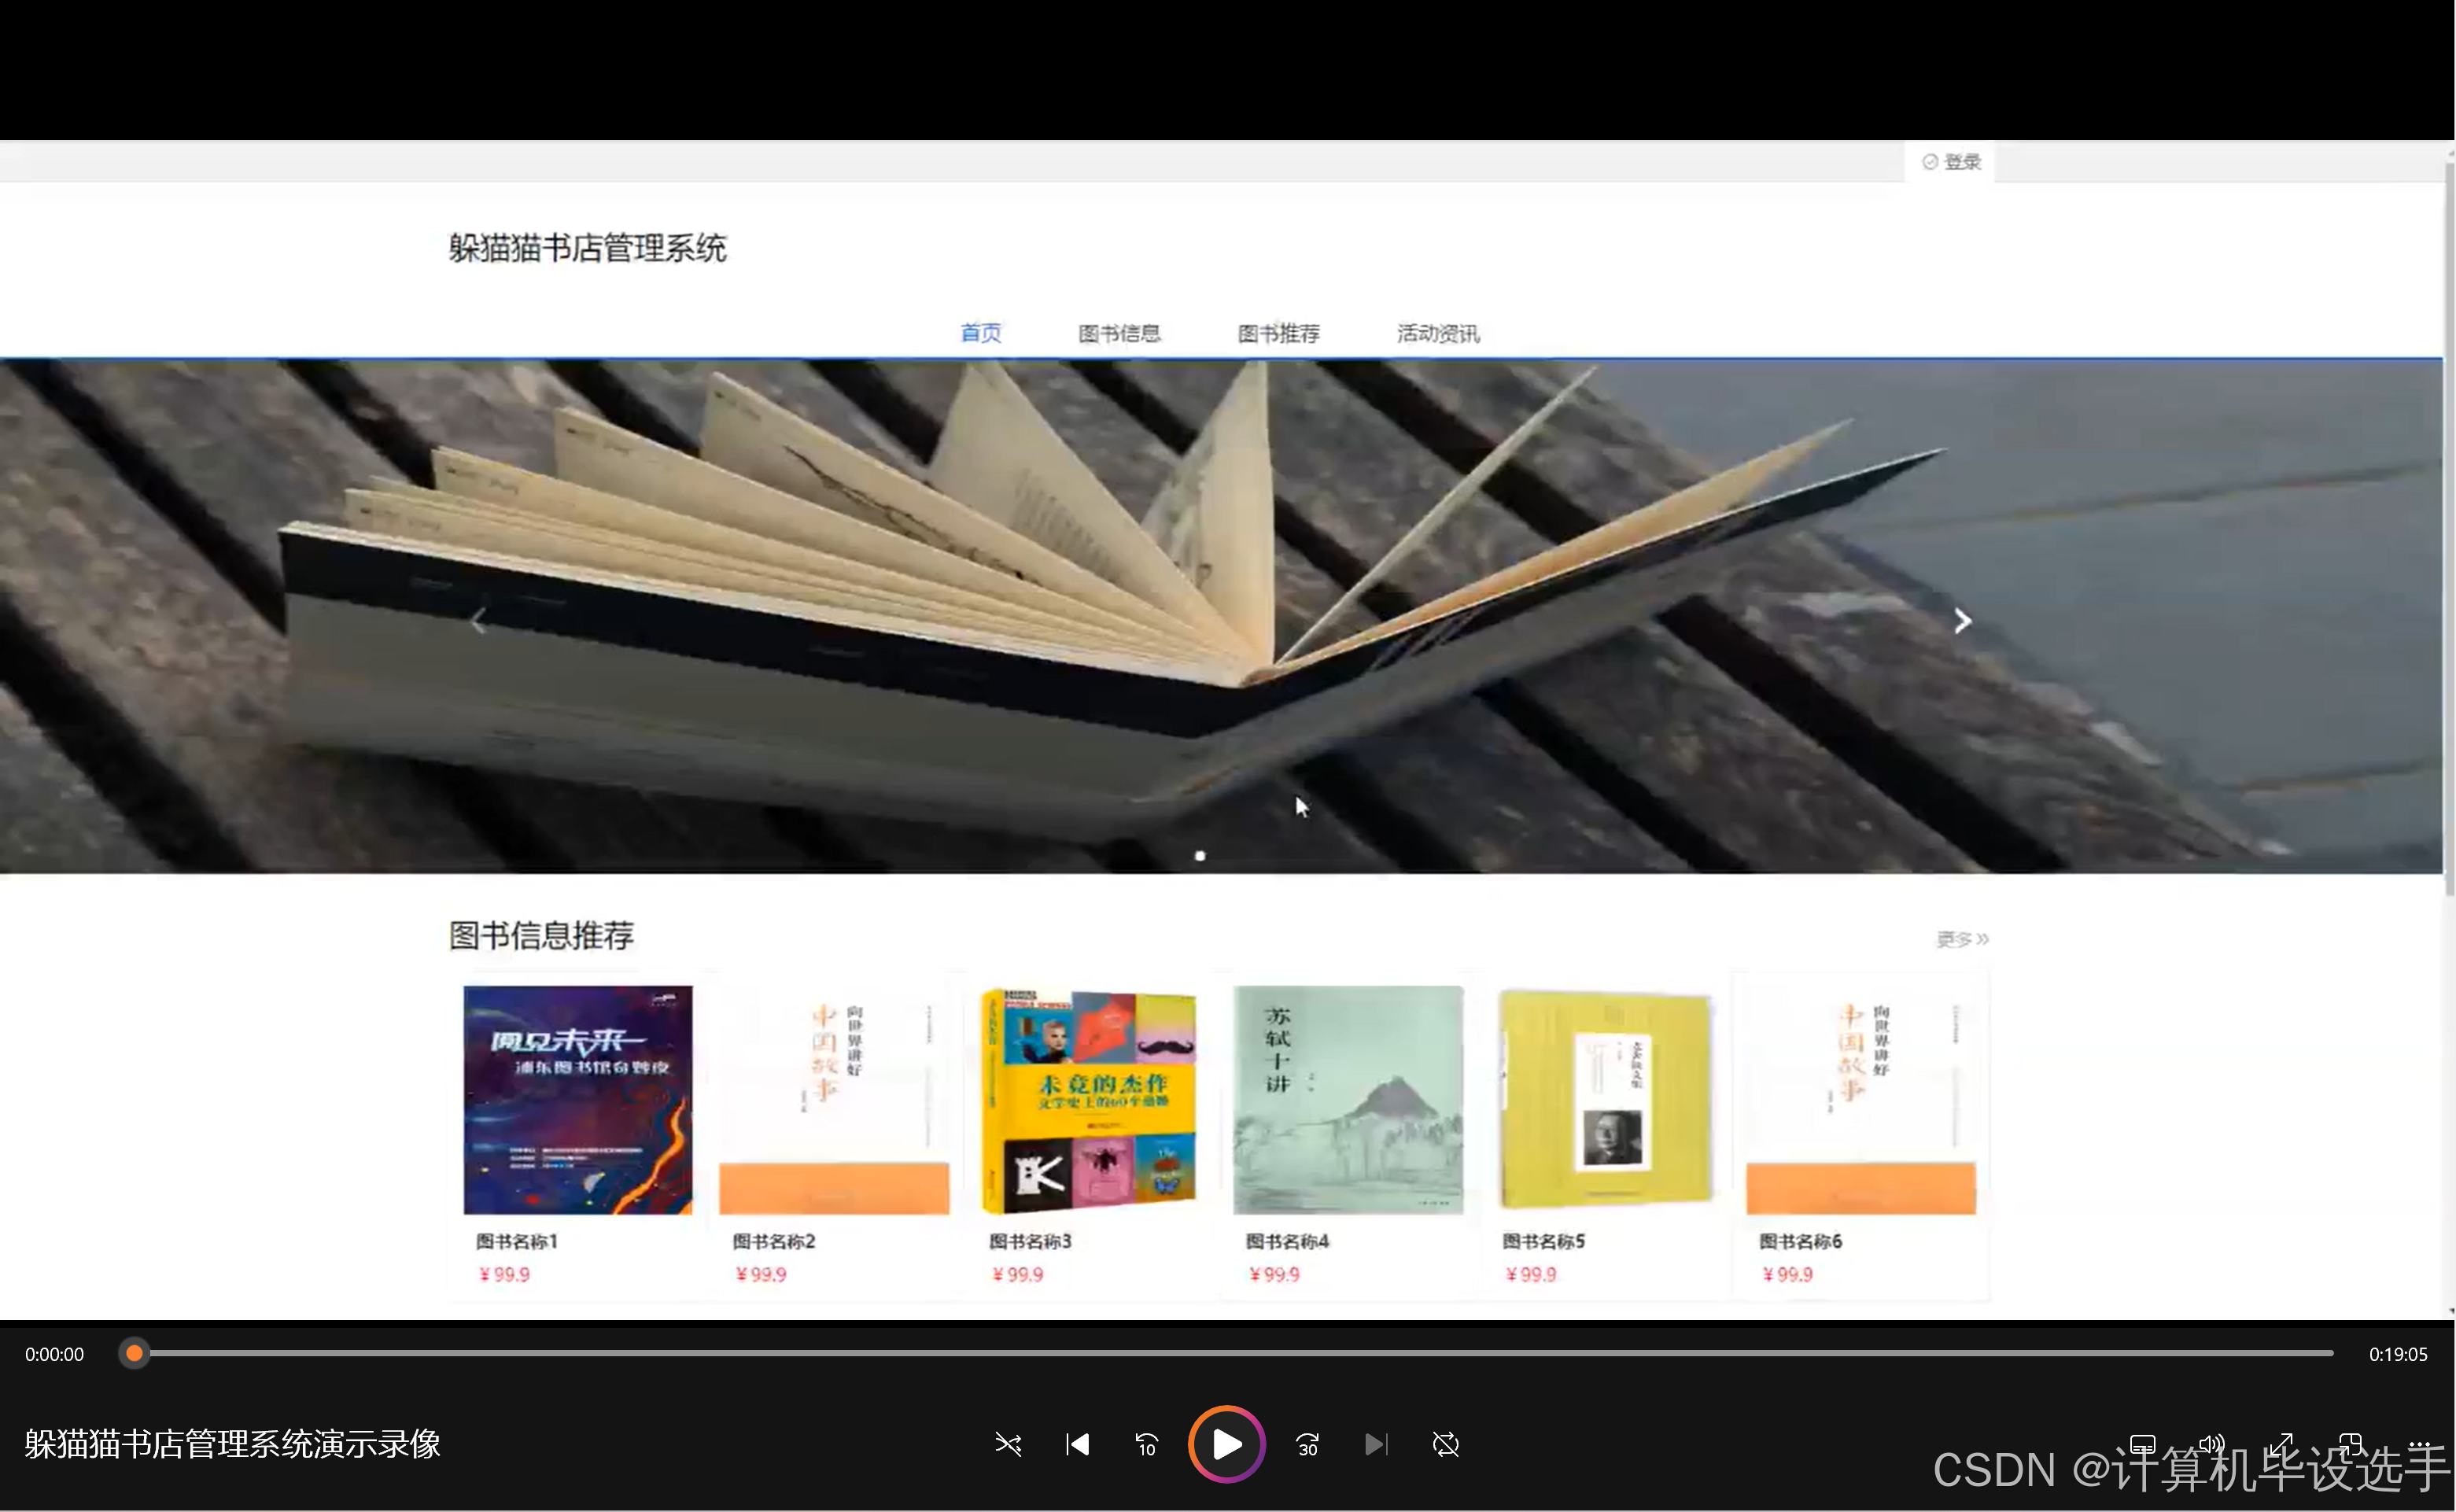Click the carousel previous arrow
The height and width of the screenshot is (1512, 2456).
tap(479, 621)
